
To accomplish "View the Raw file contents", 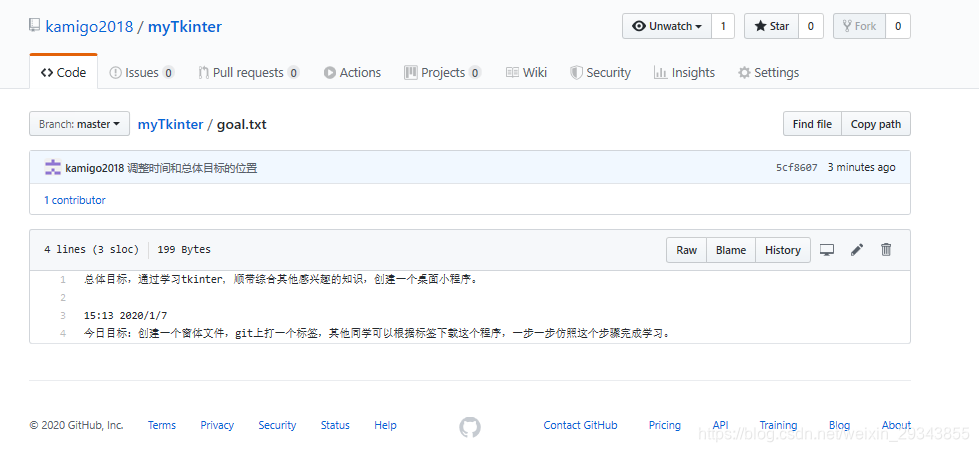I will (x=686, y=250).
